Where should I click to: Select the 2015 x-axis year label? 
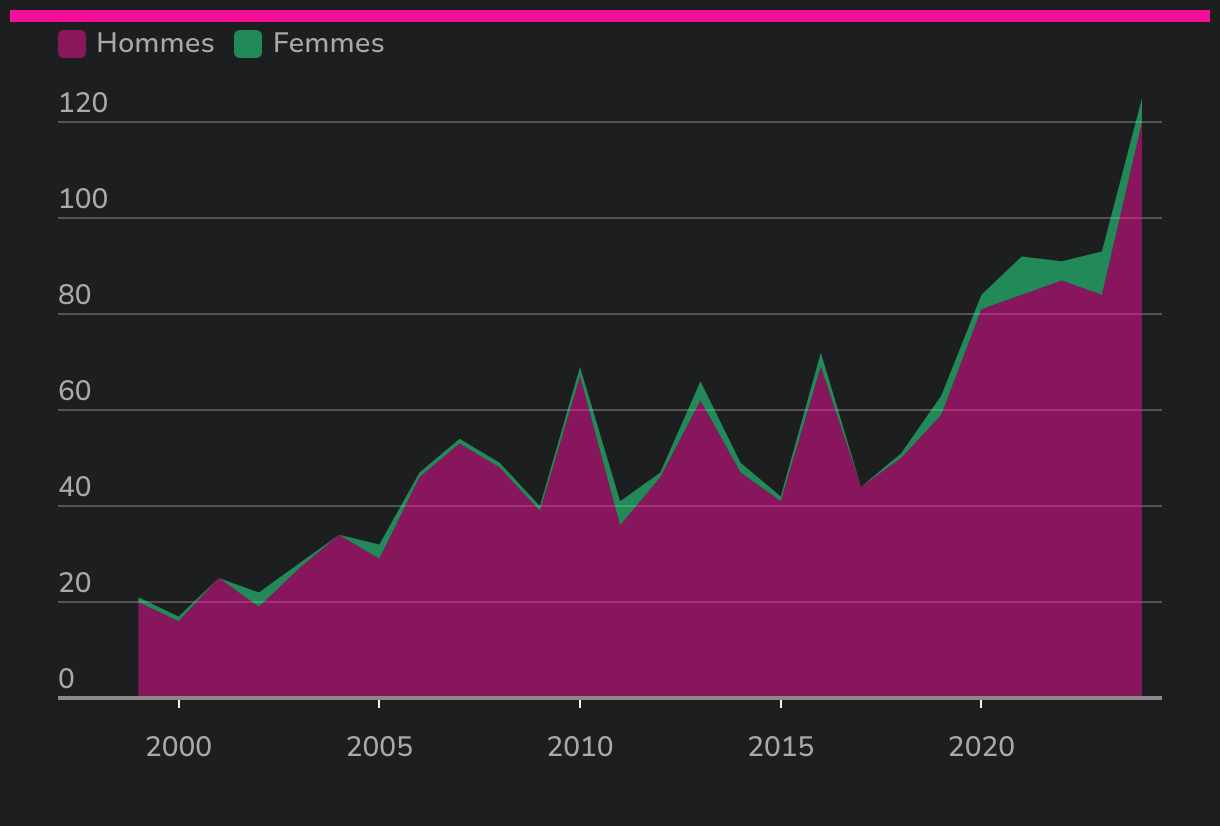781,747
